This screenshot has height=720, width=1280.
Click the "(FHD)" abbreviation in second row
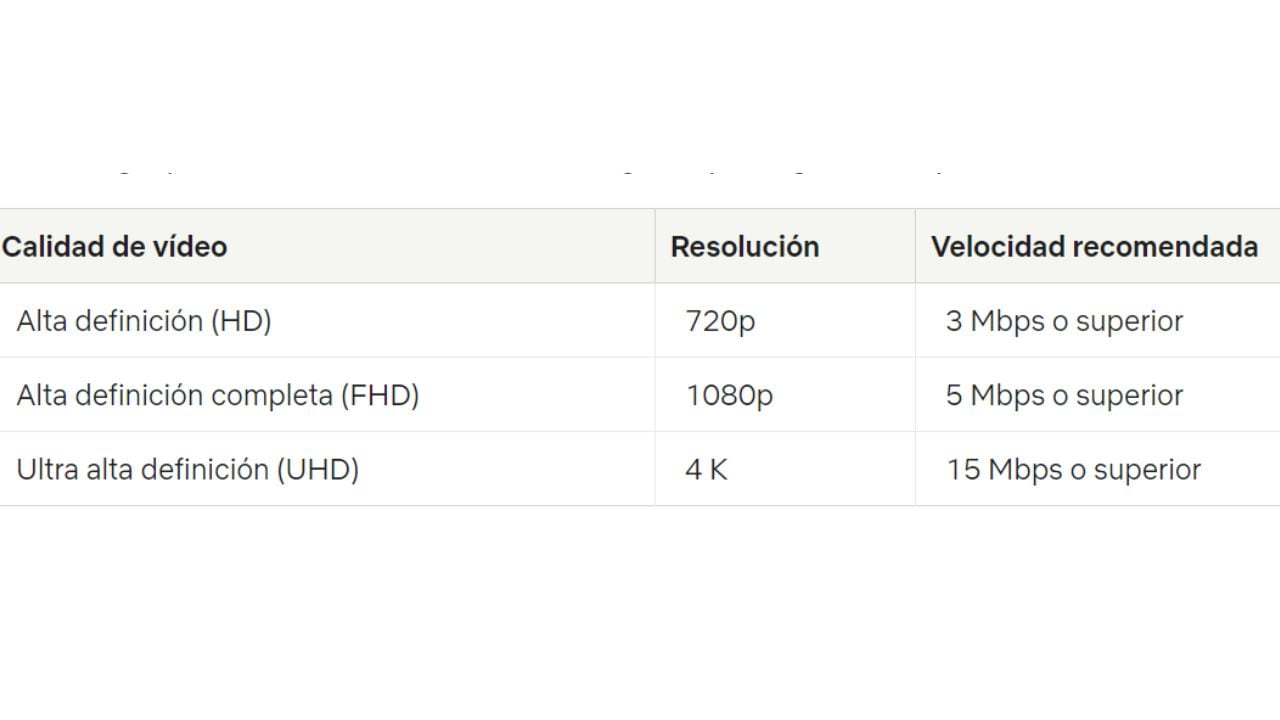(x=380, y=395)
